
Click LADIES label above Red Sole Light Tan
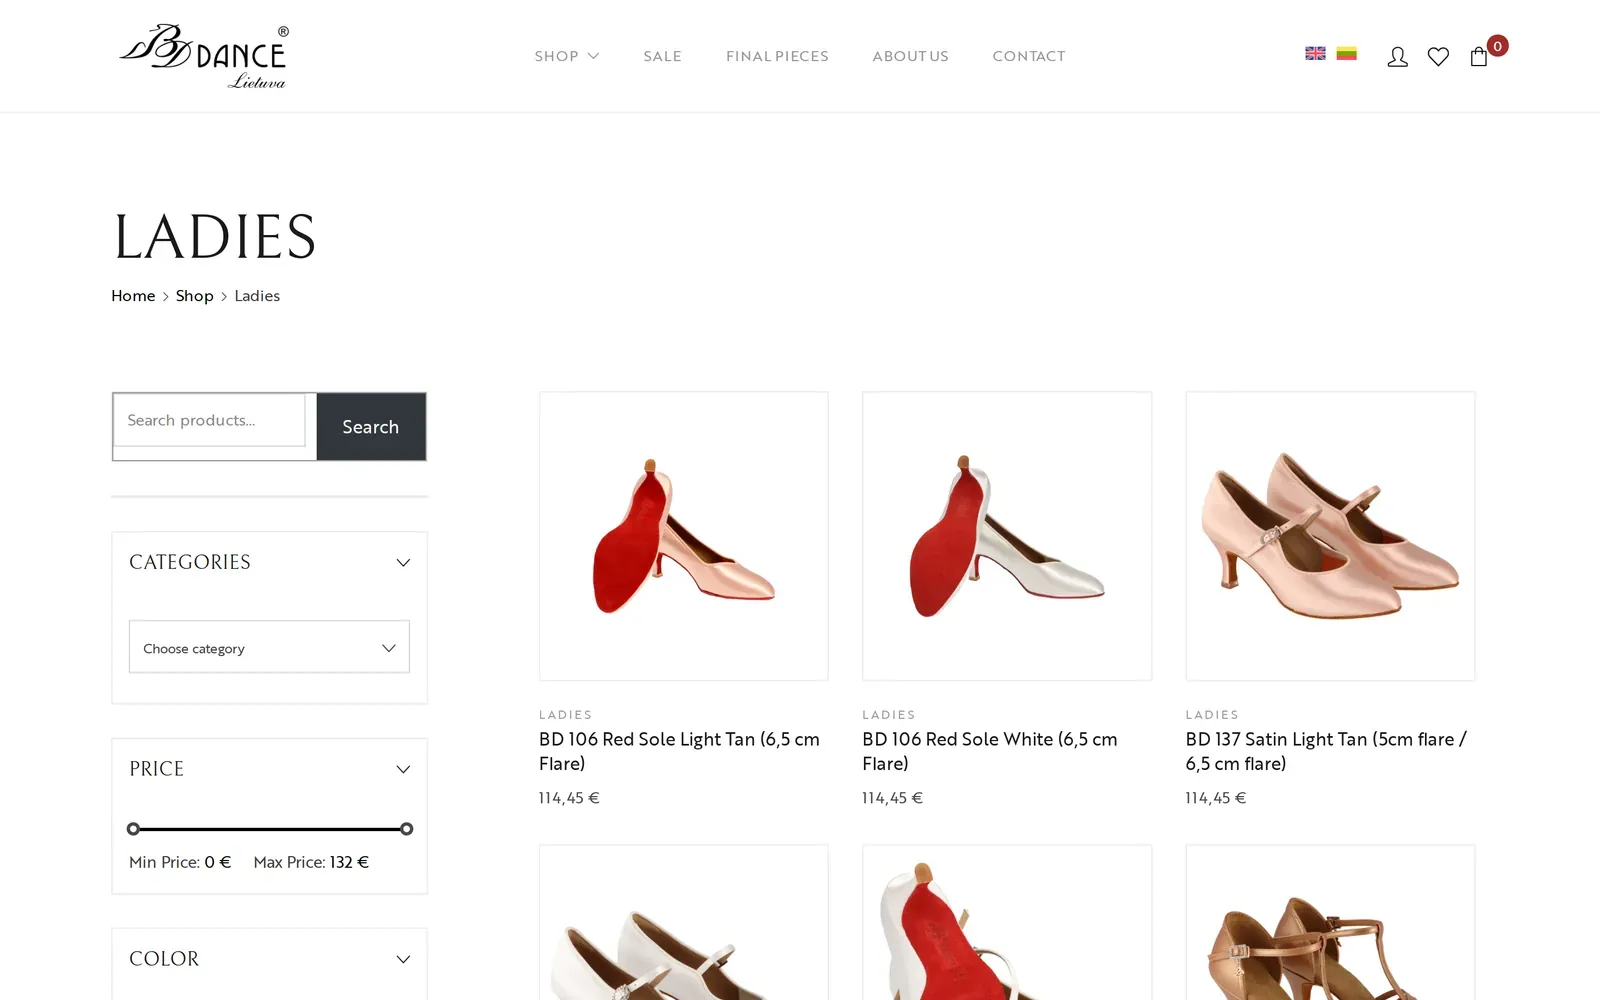[566, 714]
